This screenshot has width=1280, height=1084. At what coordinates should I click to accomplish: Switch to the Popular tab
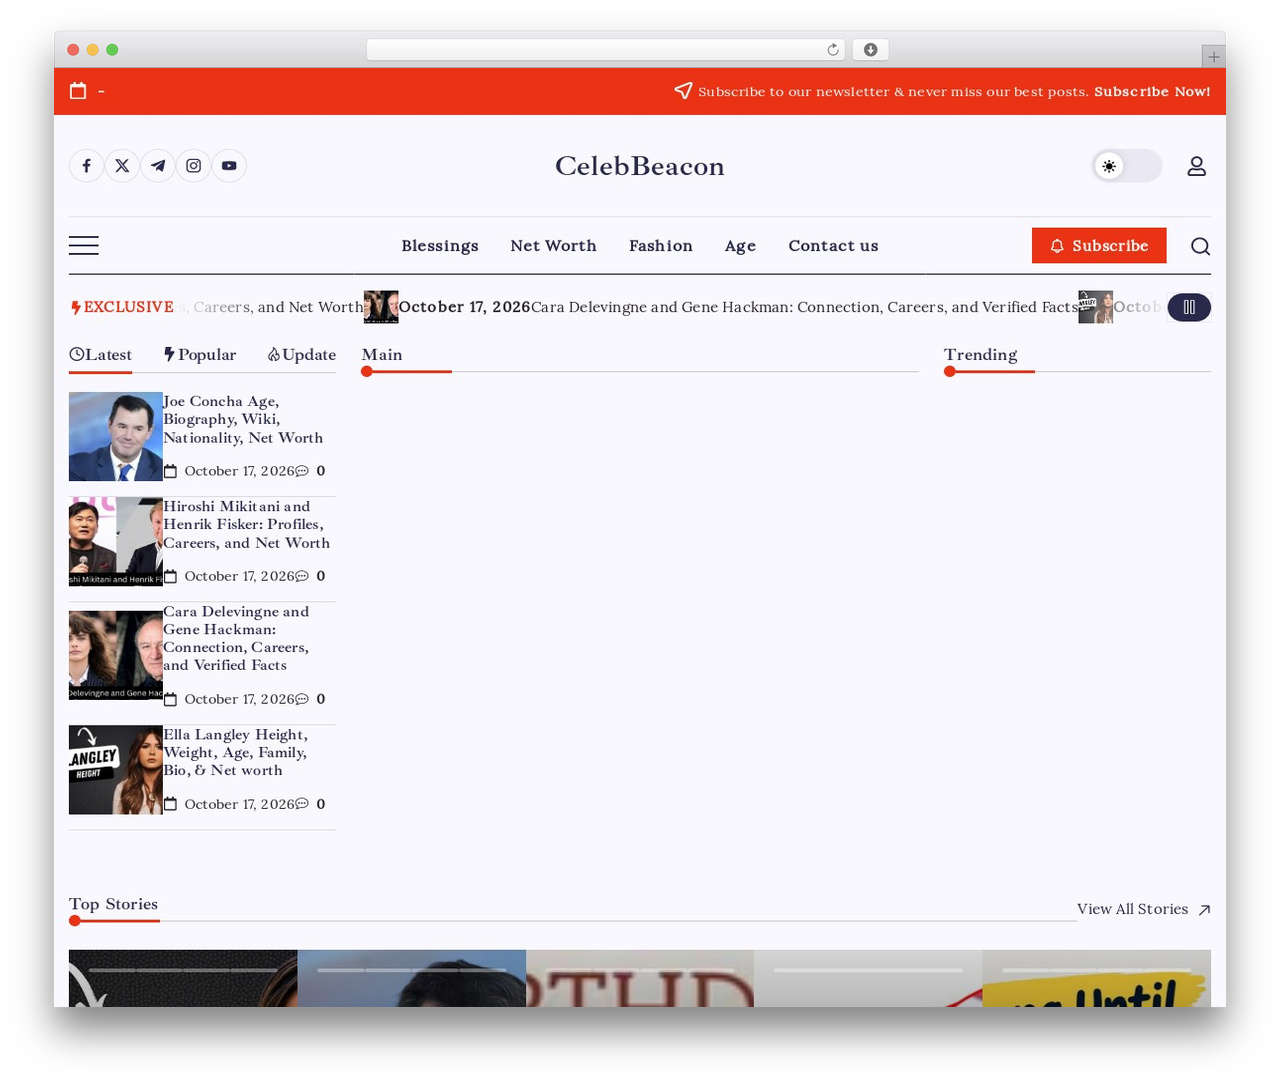[x=200, y=355]
